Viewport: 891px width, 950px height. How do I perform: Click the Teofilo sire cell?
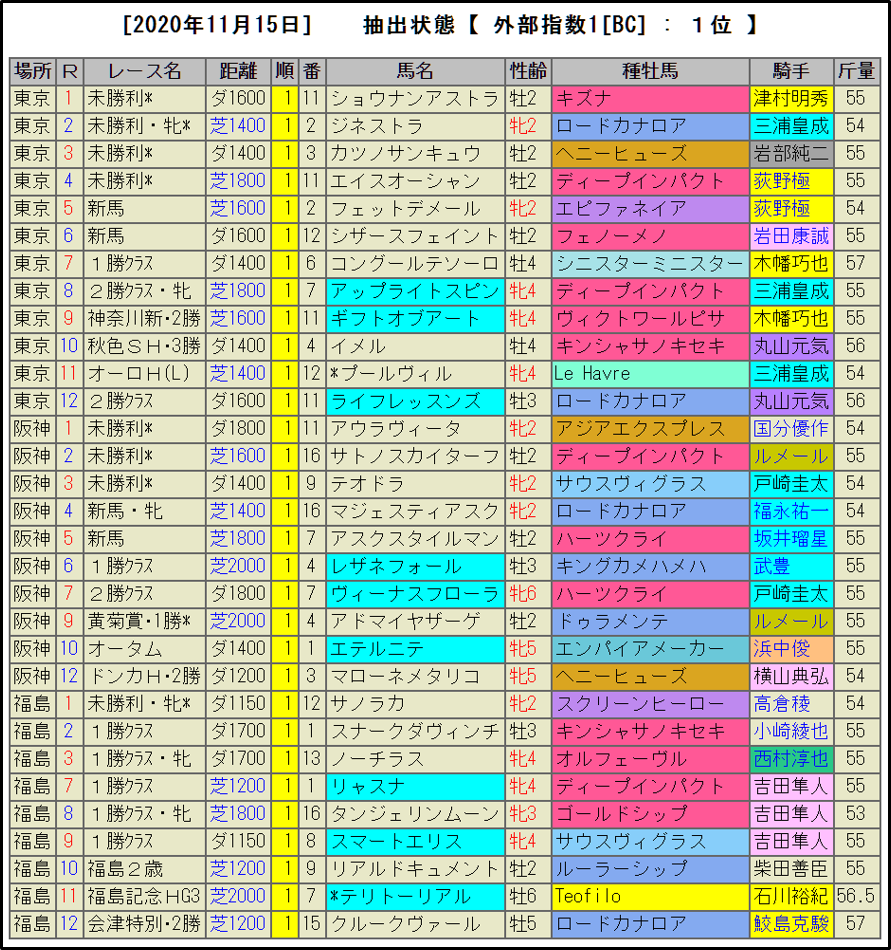[x=650, y=896]
